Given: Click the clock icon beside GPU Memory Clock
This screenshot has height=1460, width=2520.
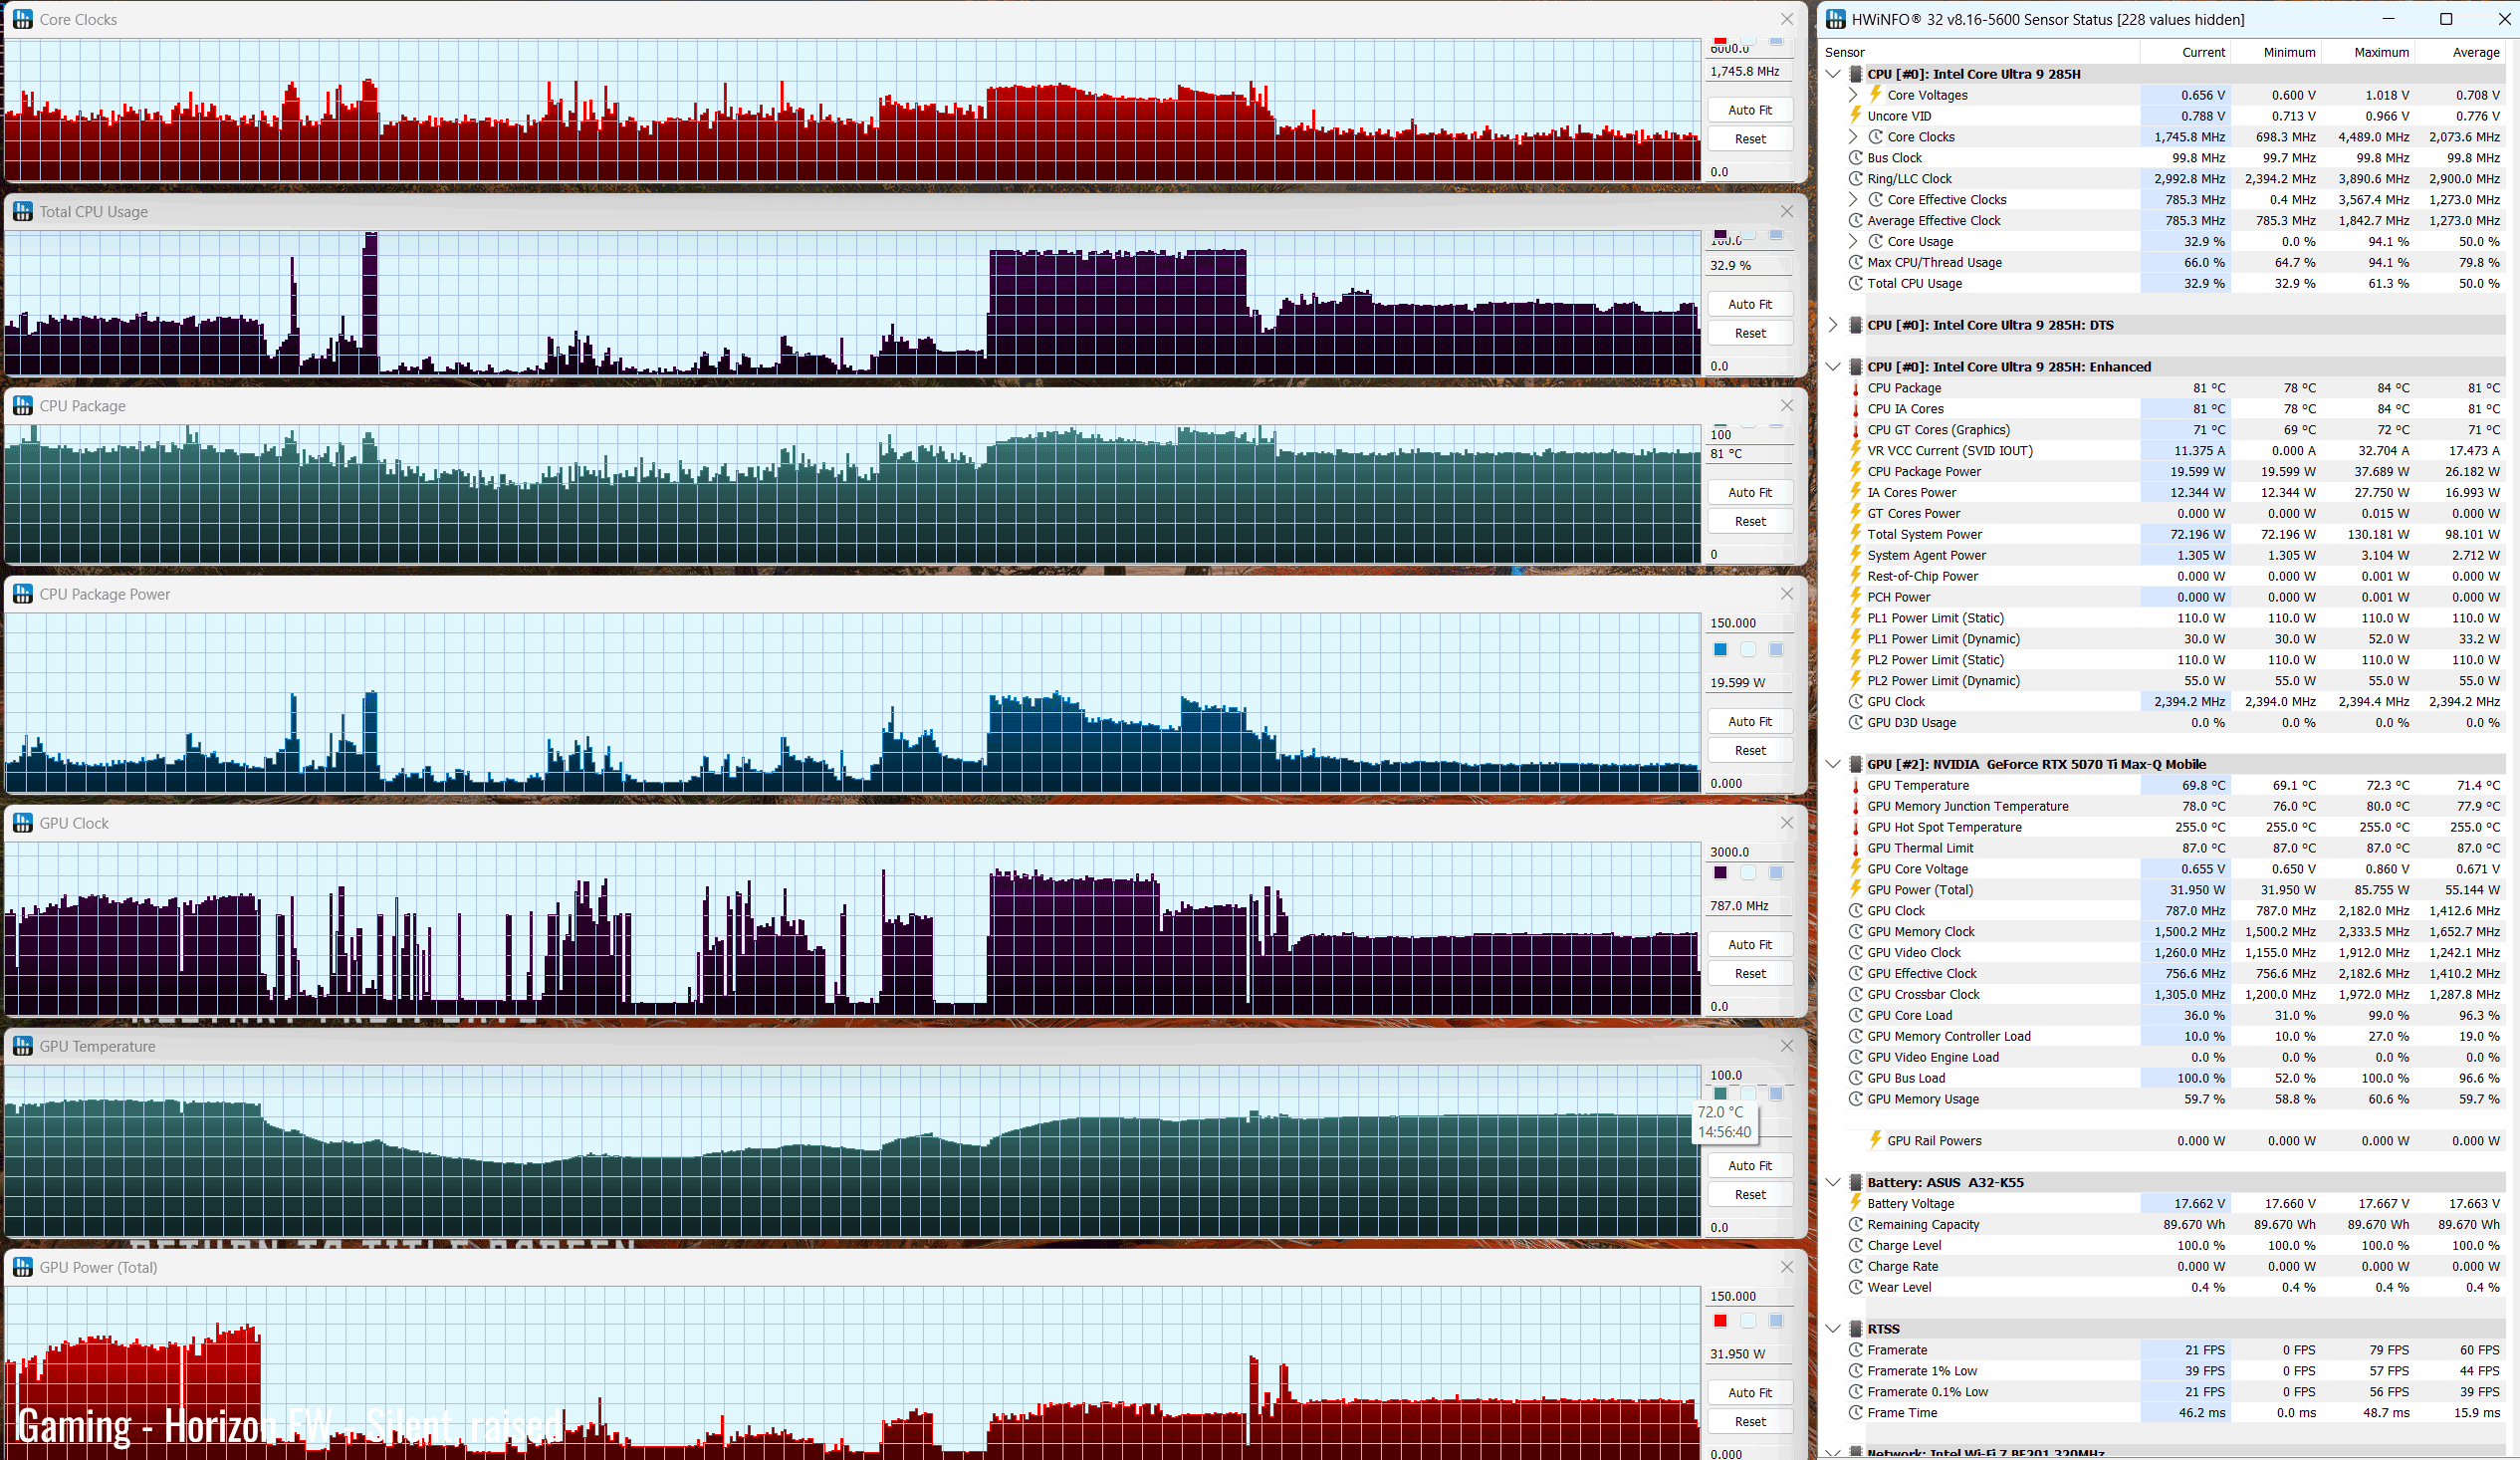Looking at the screenshot, I should coord(1855,932).
